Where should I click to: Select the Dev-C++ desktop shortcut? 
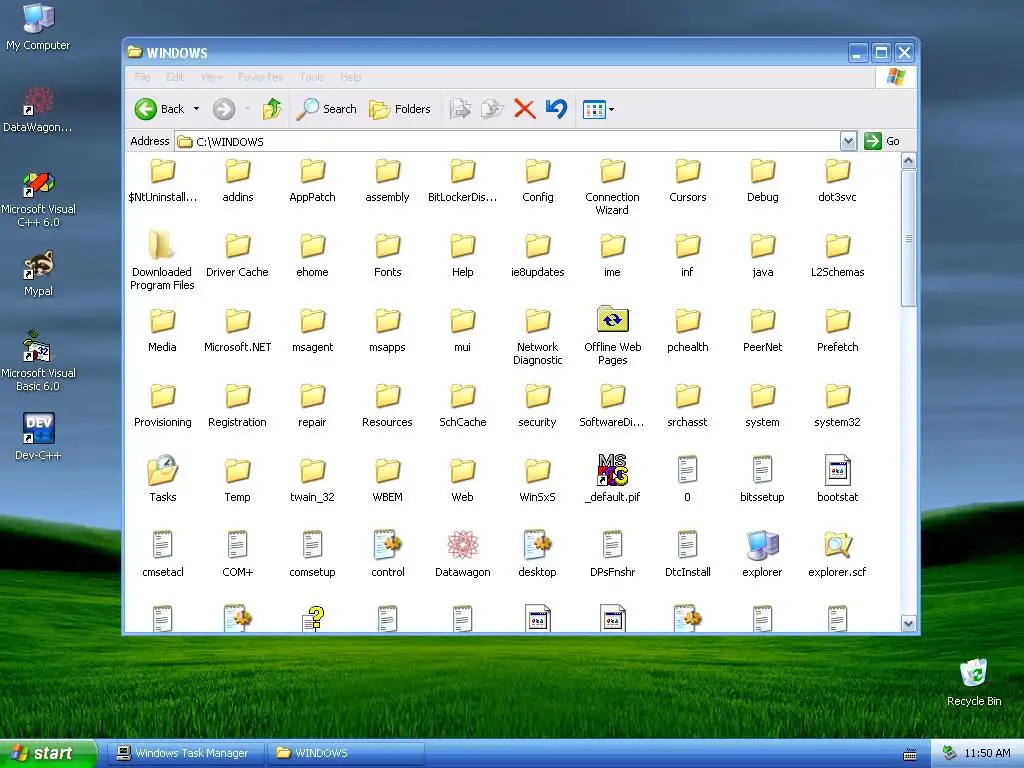[38, 436]
